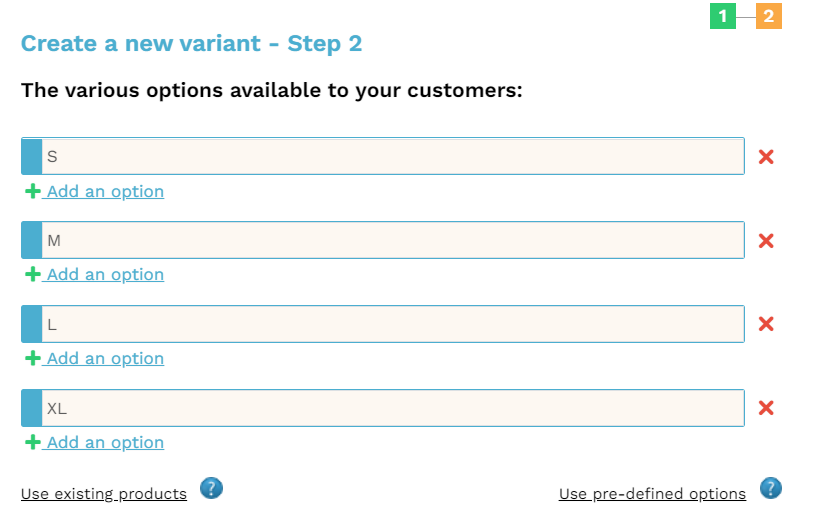Add an option below the M field
Image resolution: width=820 pixels, height=532 pixels.
tap(105, 275)
